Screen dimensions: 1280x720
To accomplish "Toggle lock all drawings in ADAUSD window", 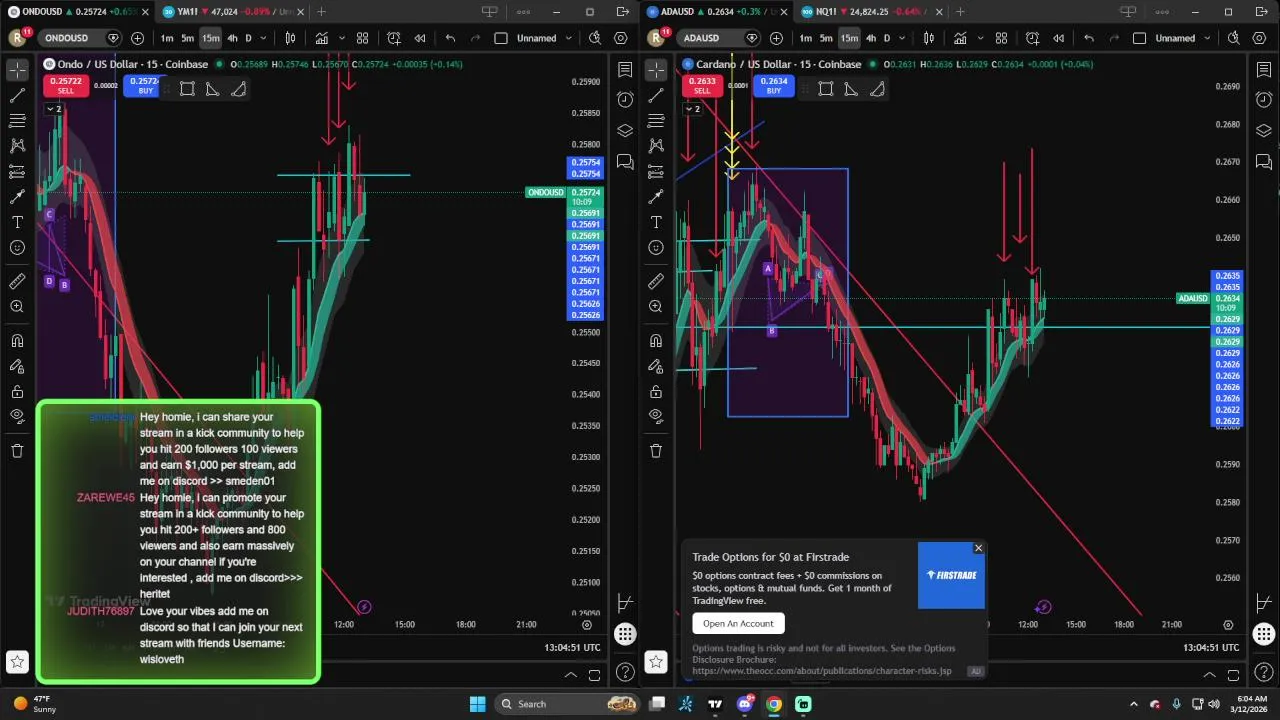I will (656, 392).
